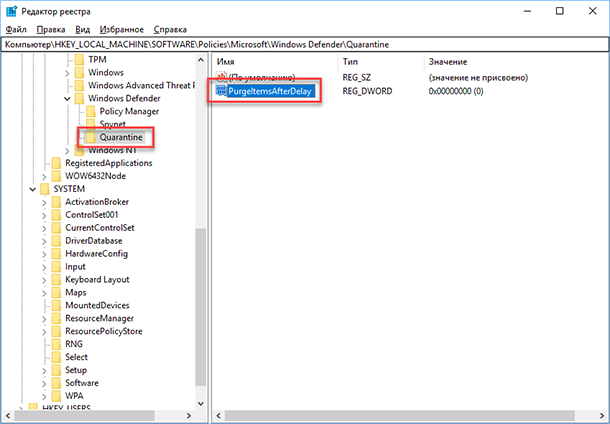Image resolution: width=610 pixels, height=424 pixels.
Task: Select the HardwareConfig folder icon
Action: click(x=56, y=254)
